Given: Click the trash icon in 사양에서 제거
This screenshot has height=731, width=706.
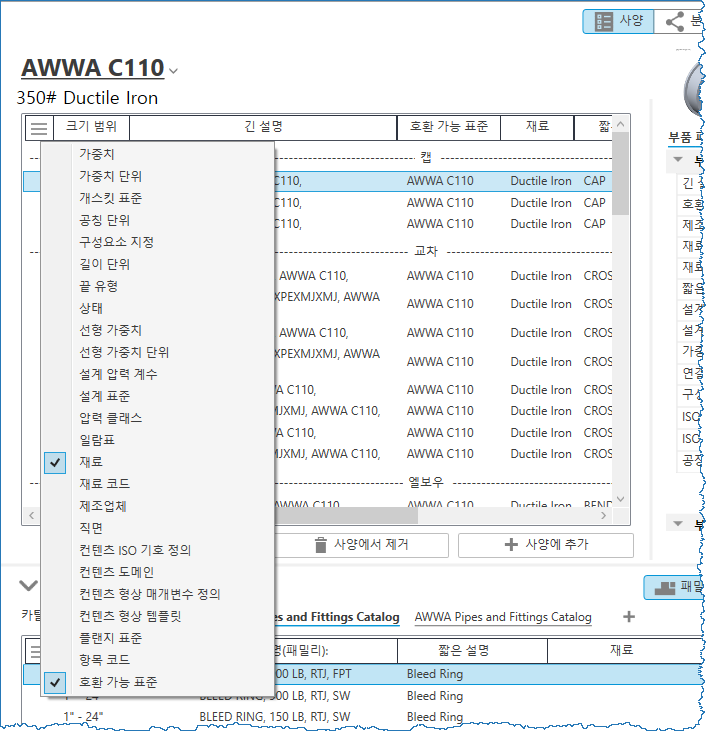Looking at the screenshot, I should click(321, 545).
